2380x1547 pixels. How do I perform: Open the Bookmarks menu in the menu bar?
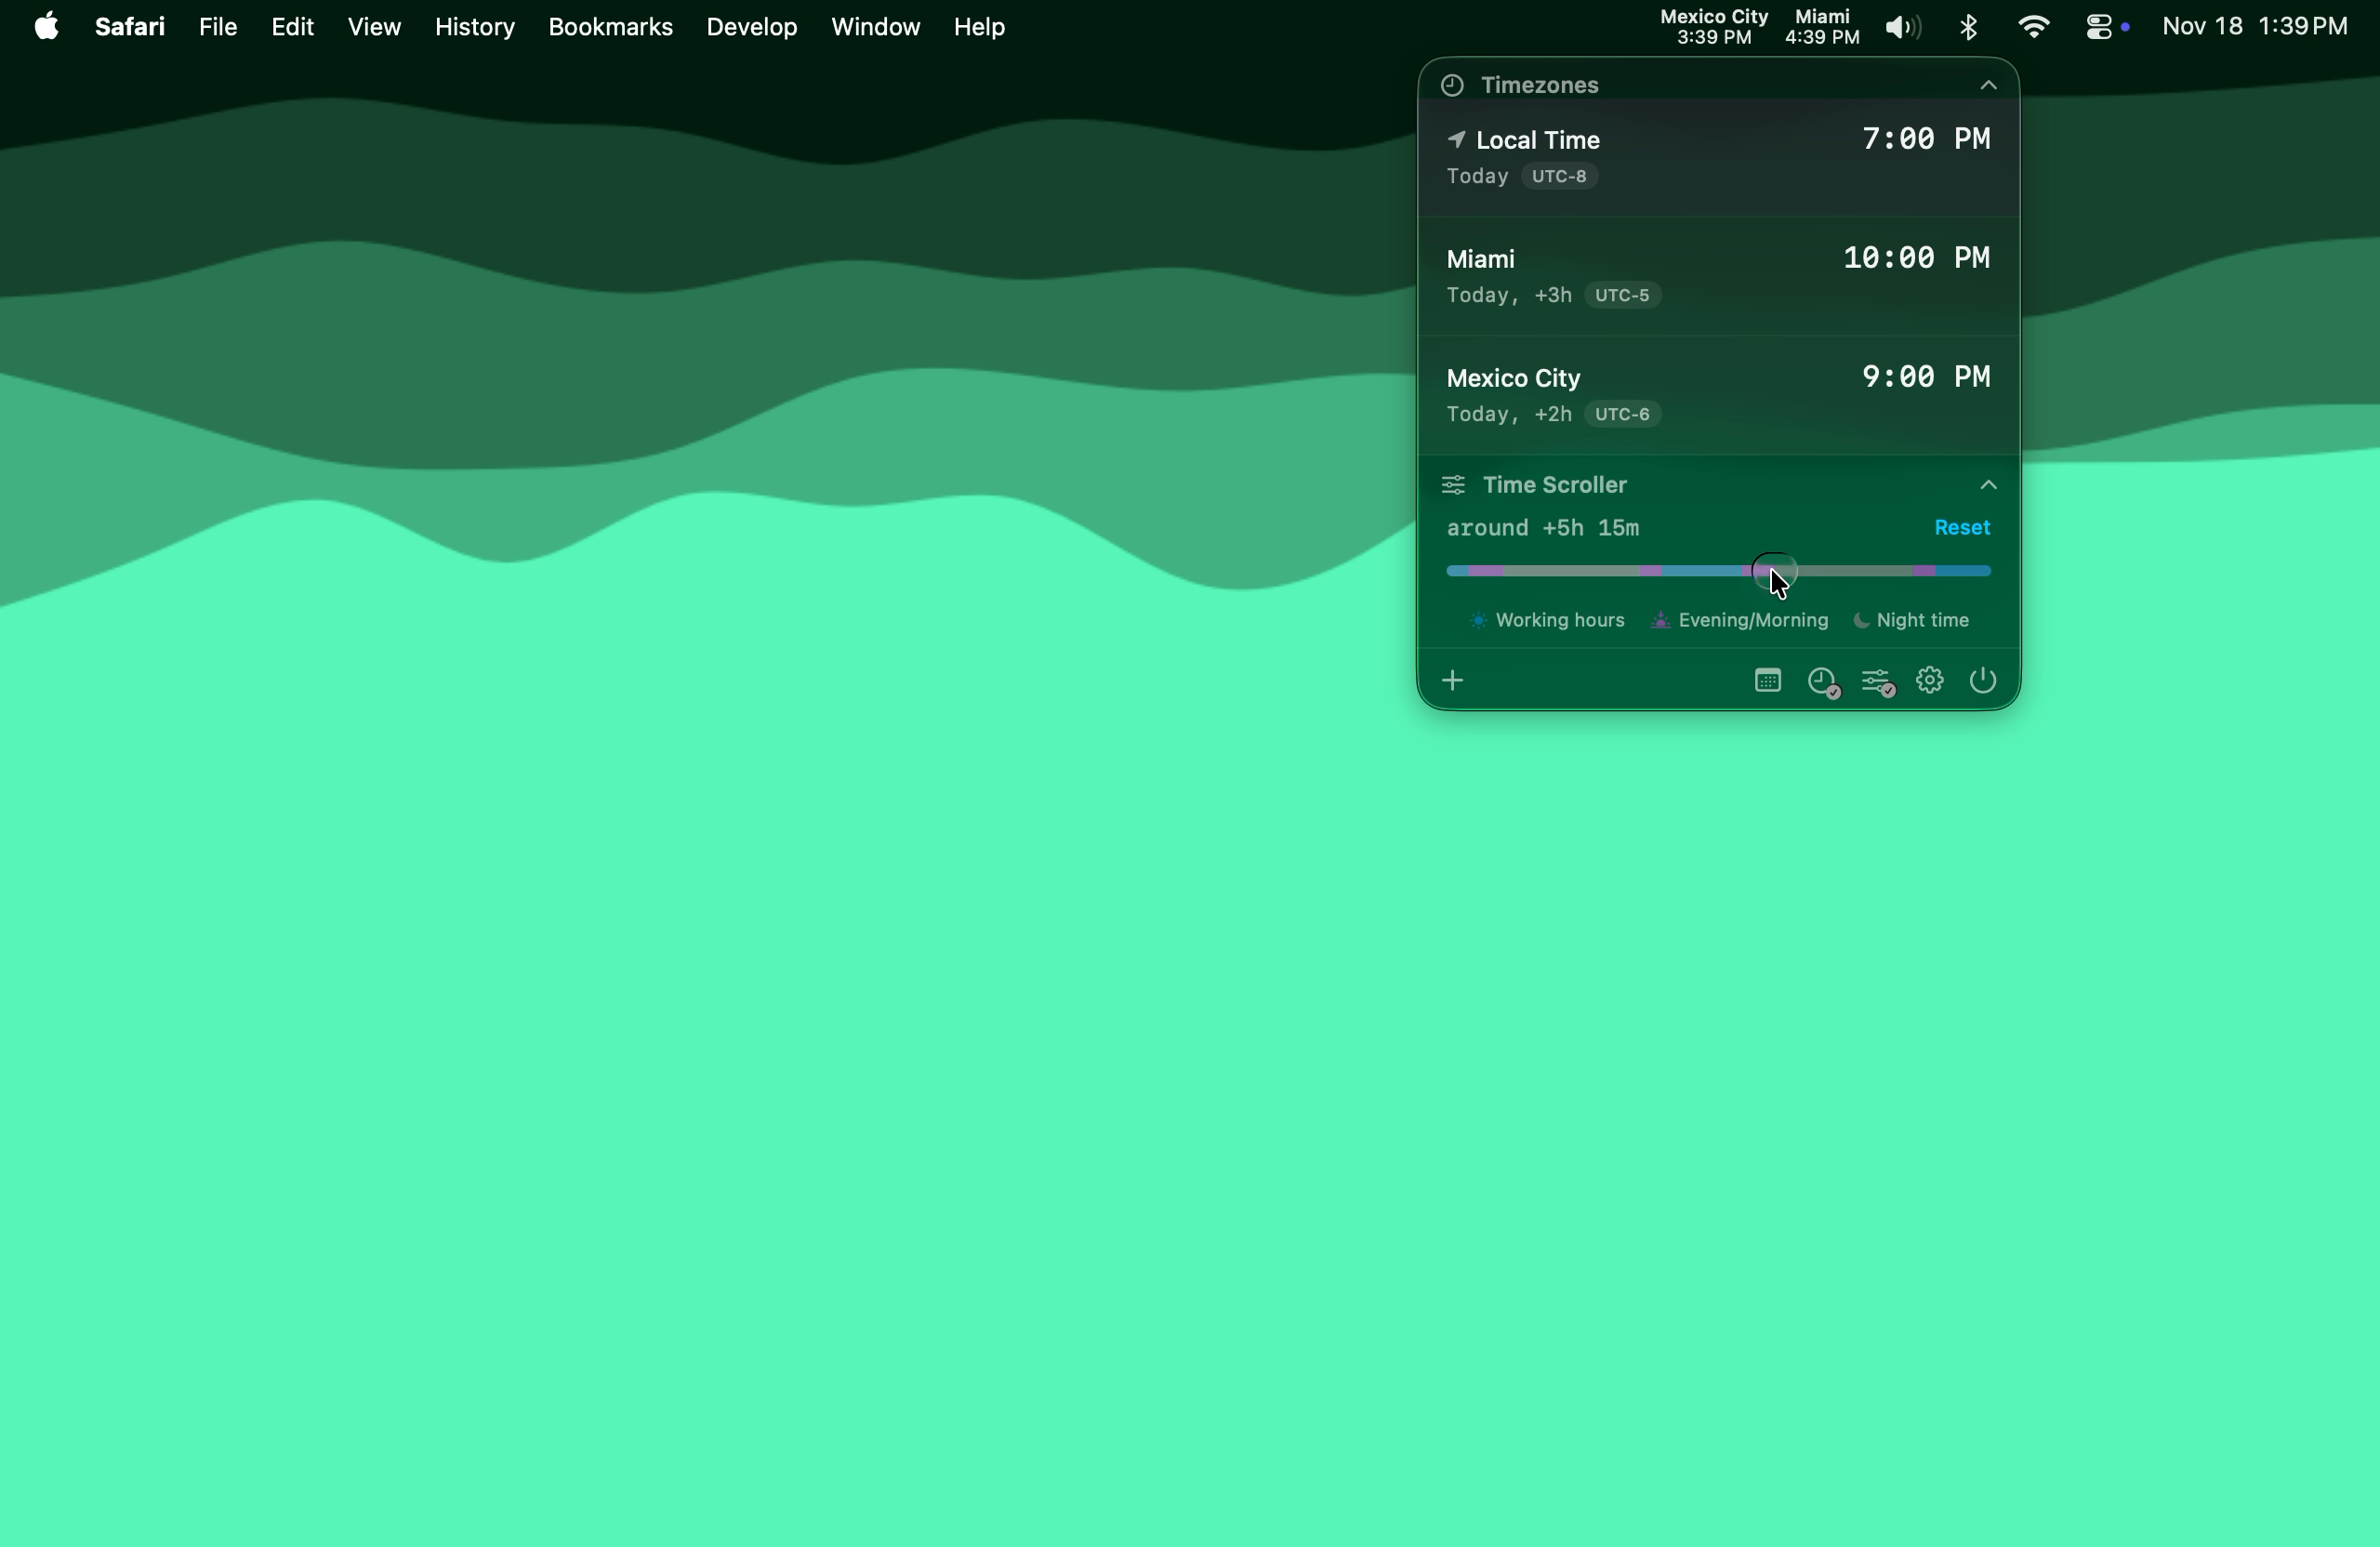pos(610,27)
